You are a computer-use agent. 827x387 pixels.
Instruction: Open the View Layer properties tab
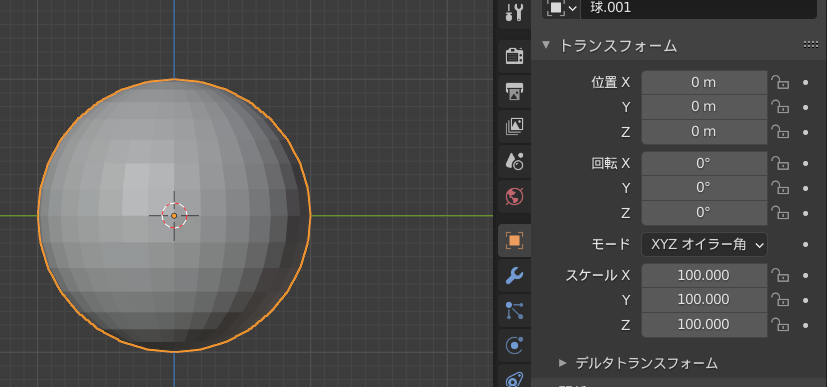pyautogui.click(x=514, y=126)
